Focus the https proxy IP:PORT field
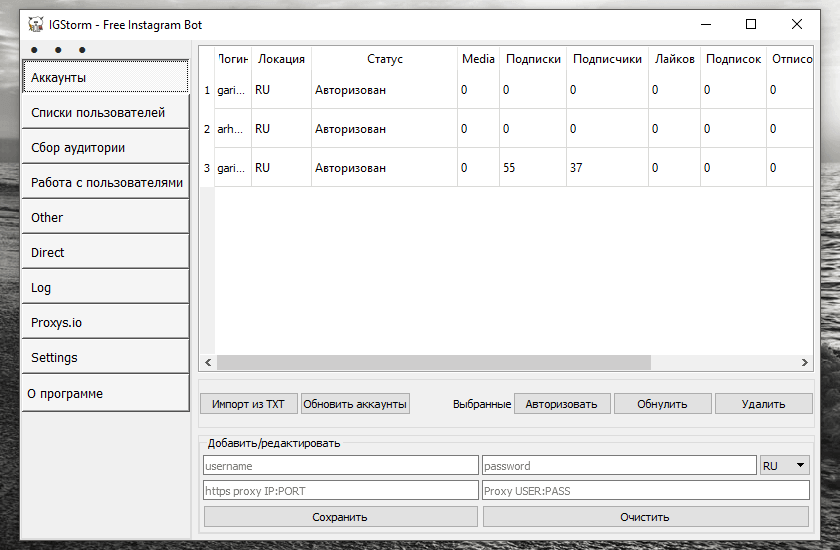 [x=340, y=491]
